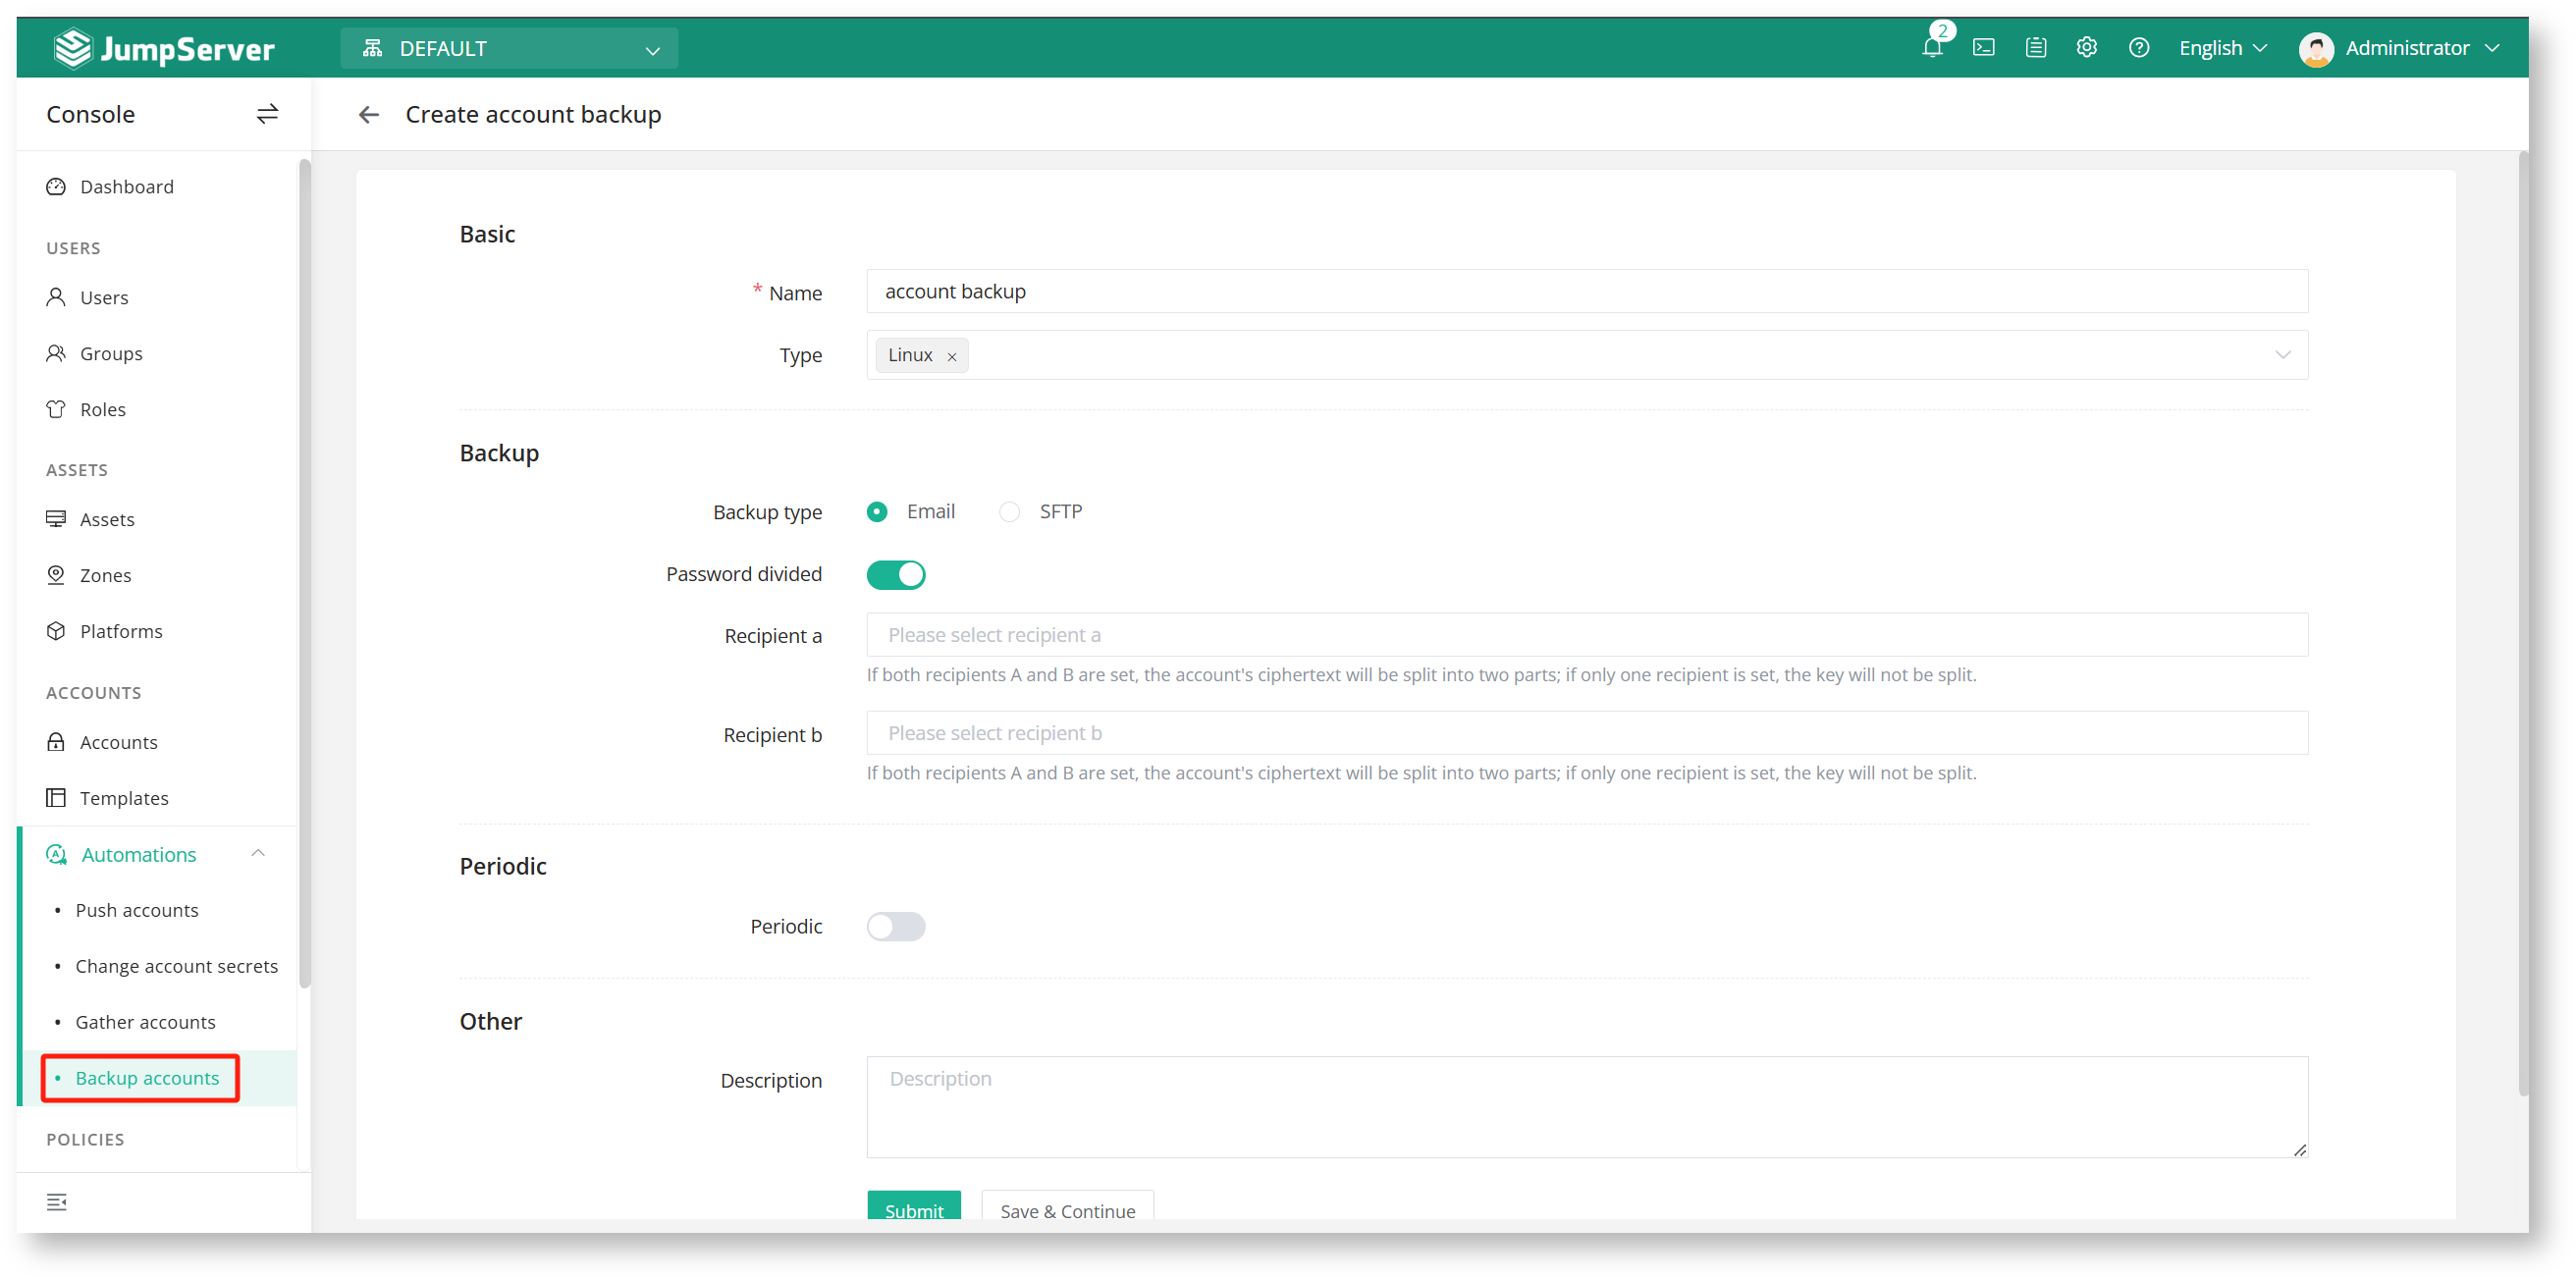
Task: Open system settings gear icon
Action: 2087,47
